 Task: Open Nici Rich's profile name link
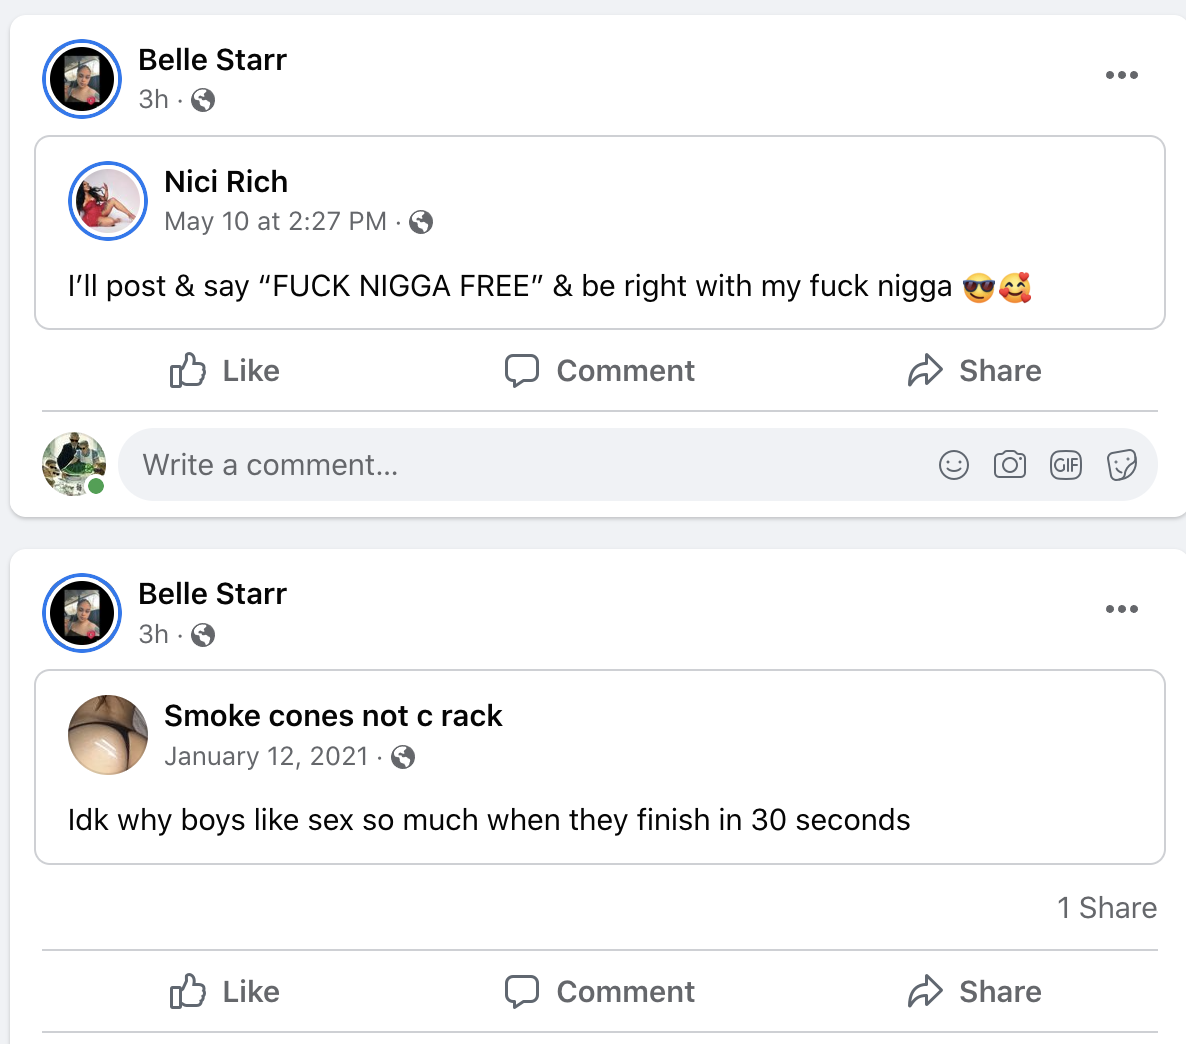tap(226, 182)
